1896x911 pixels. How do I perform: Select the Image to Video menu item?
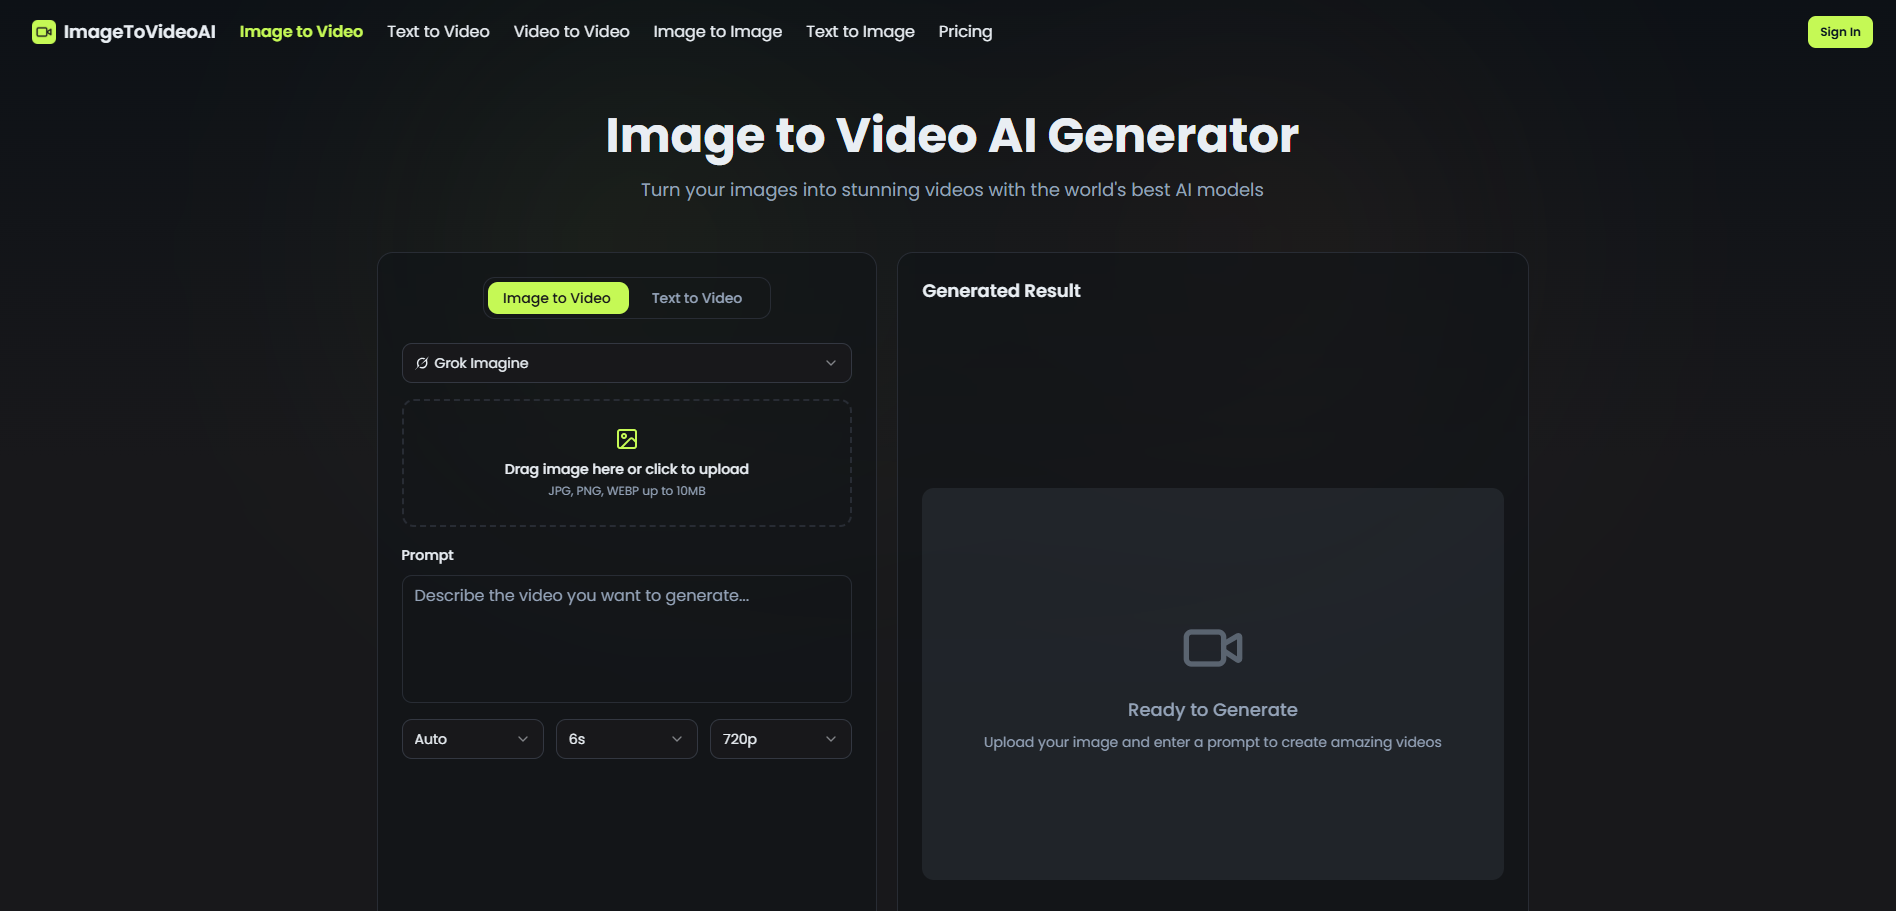pos(300,31)
